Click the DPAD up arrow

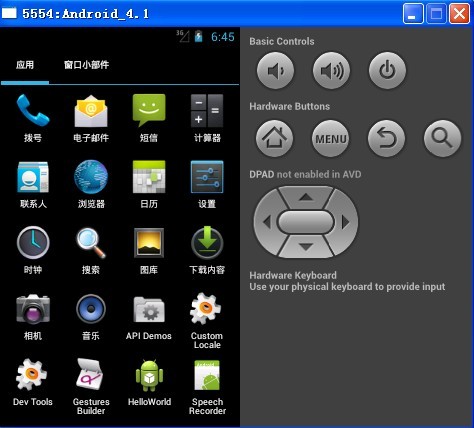tap(306, 197)
